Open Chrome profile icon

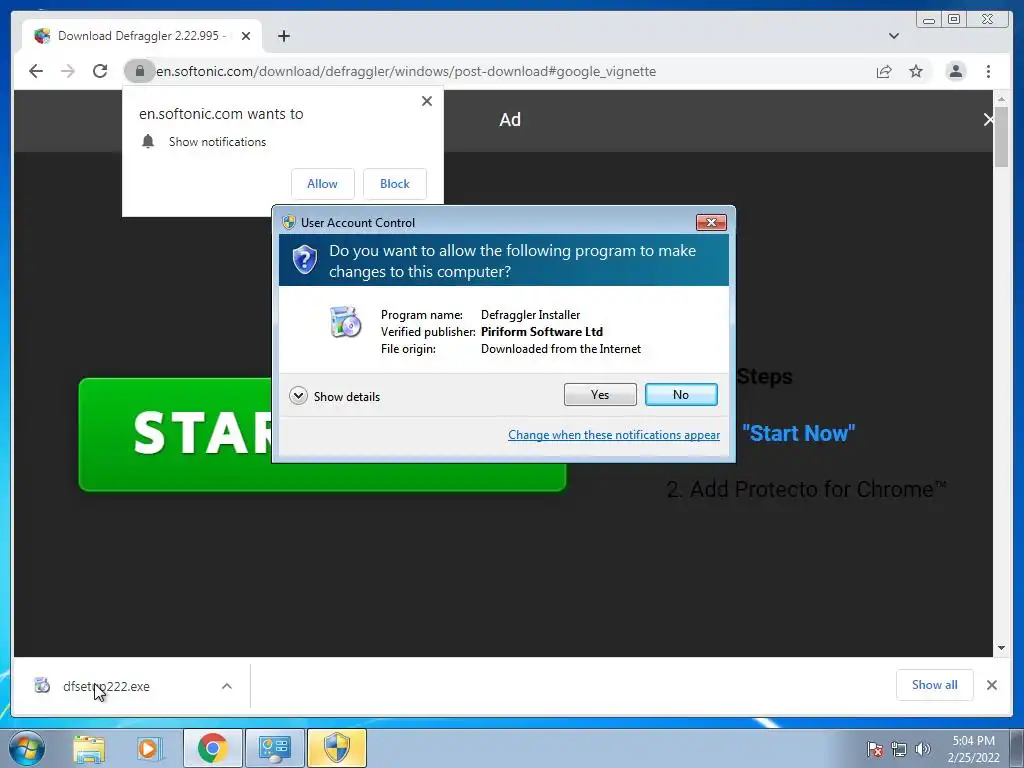(955, 71)
